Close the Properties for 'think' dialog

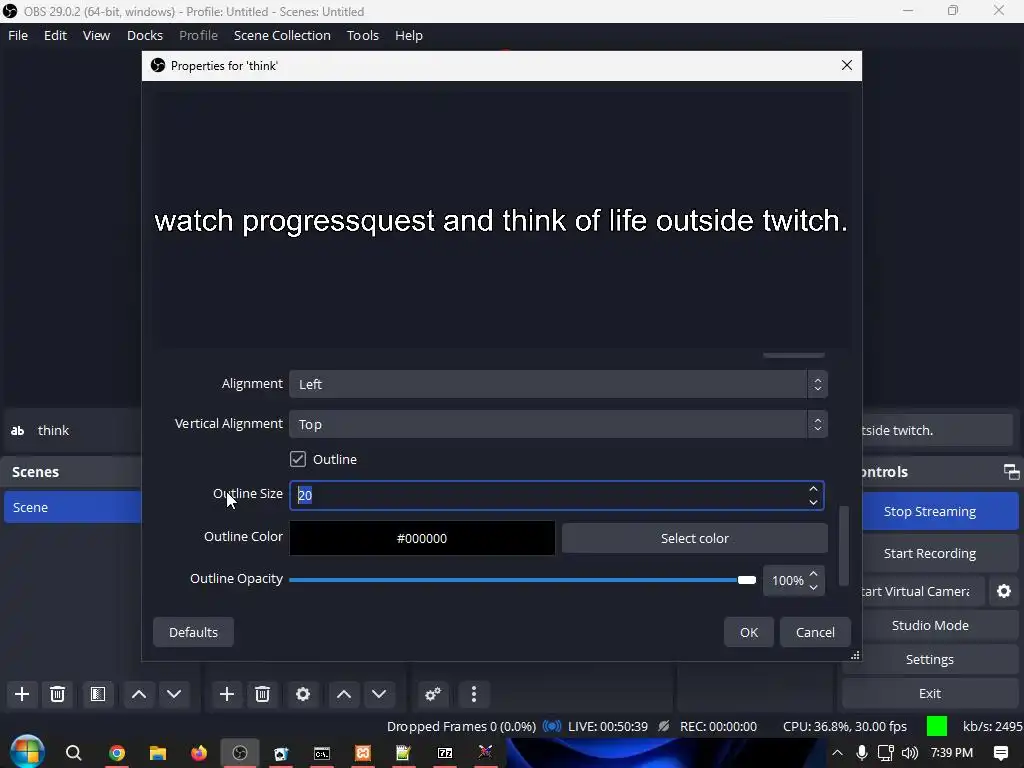click(847, 65)
